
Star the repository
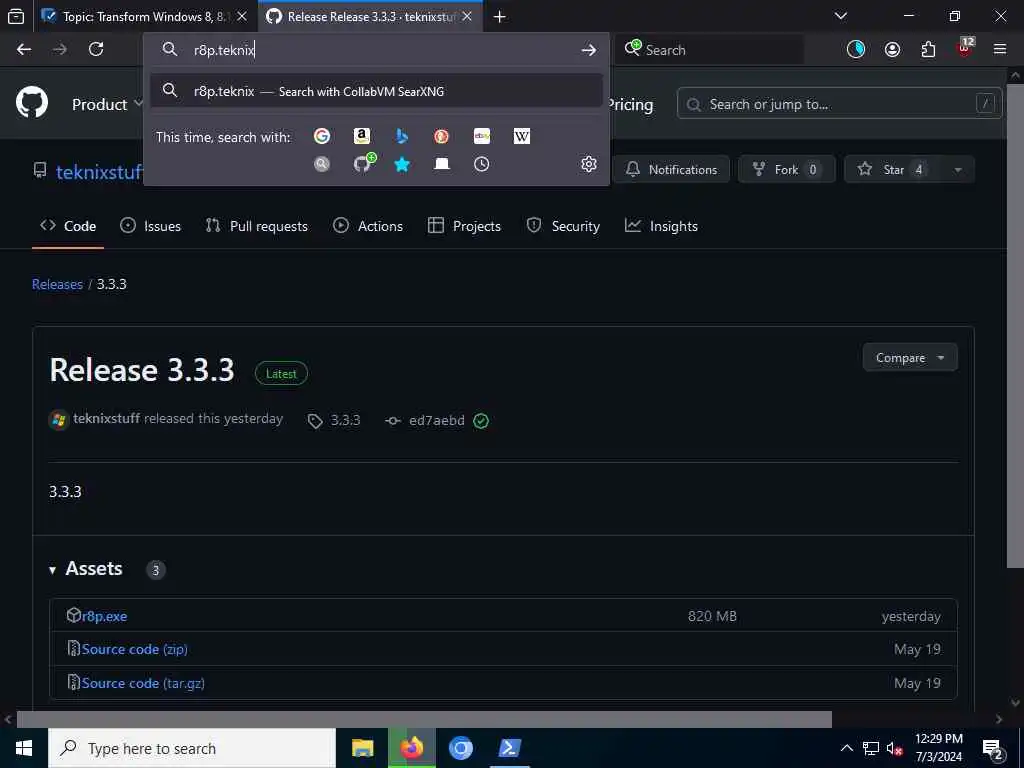coord(893,170)
